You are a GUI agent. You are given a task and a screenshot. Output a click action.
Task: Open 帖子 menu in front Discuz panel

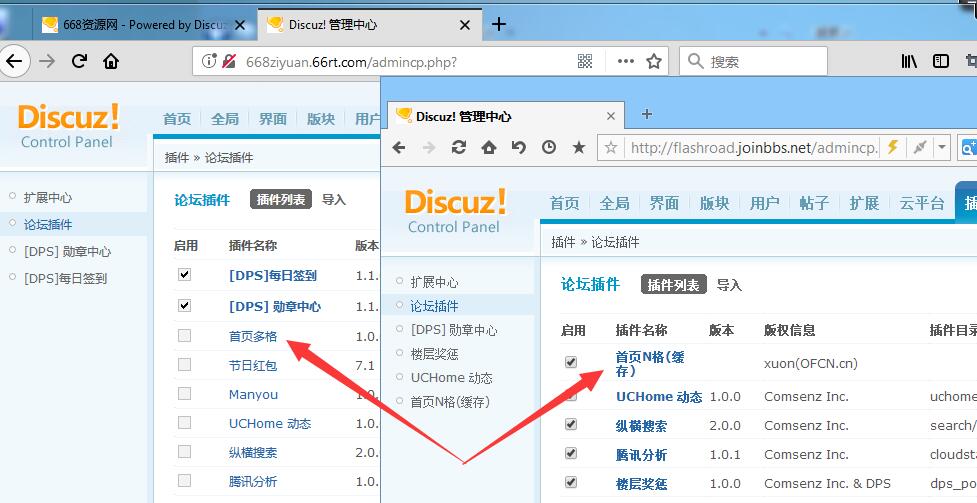(814, 203)
